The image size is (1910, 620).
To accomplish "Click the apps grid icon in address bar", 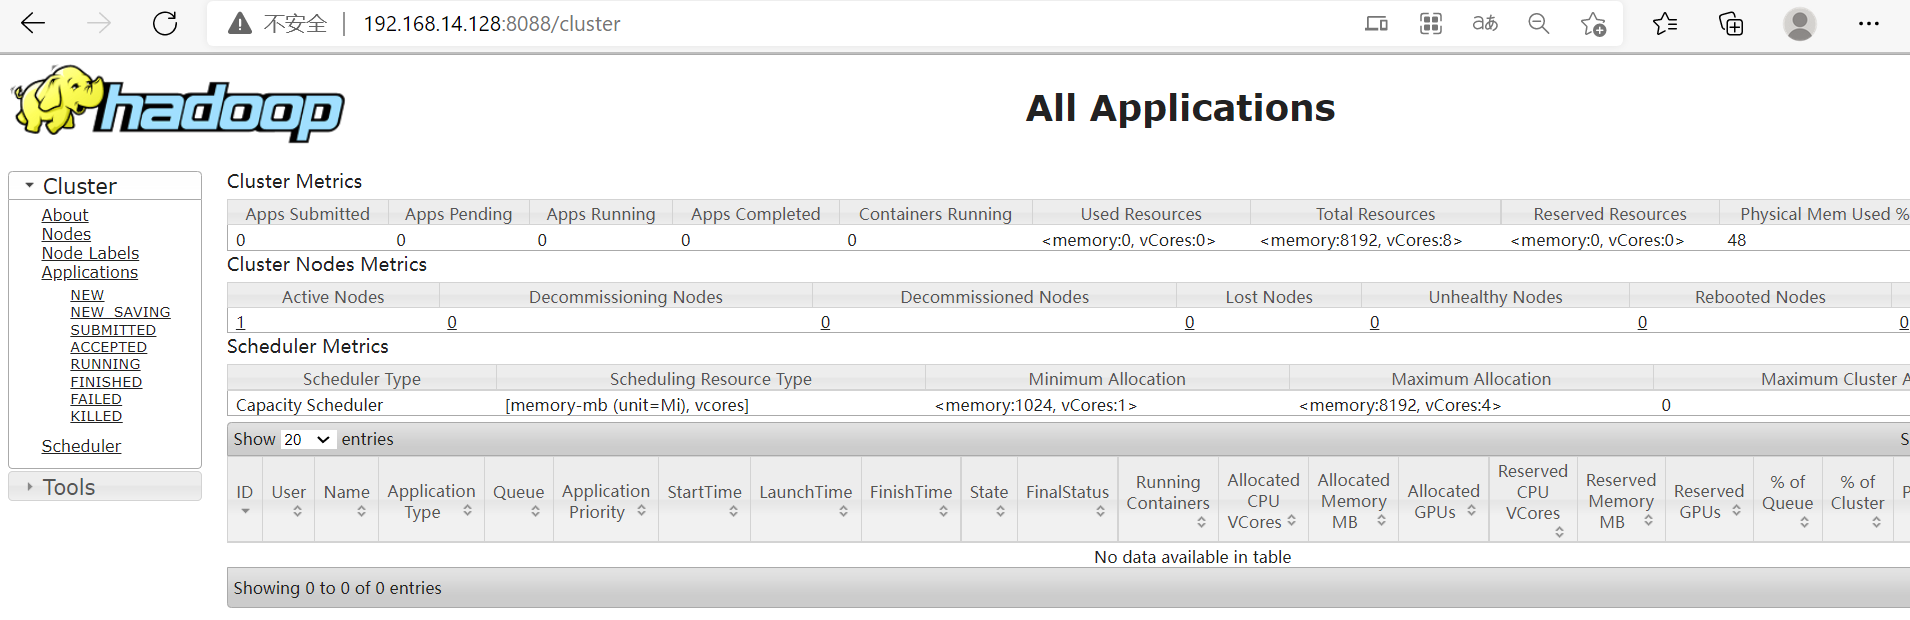I will click(1431, 23).
